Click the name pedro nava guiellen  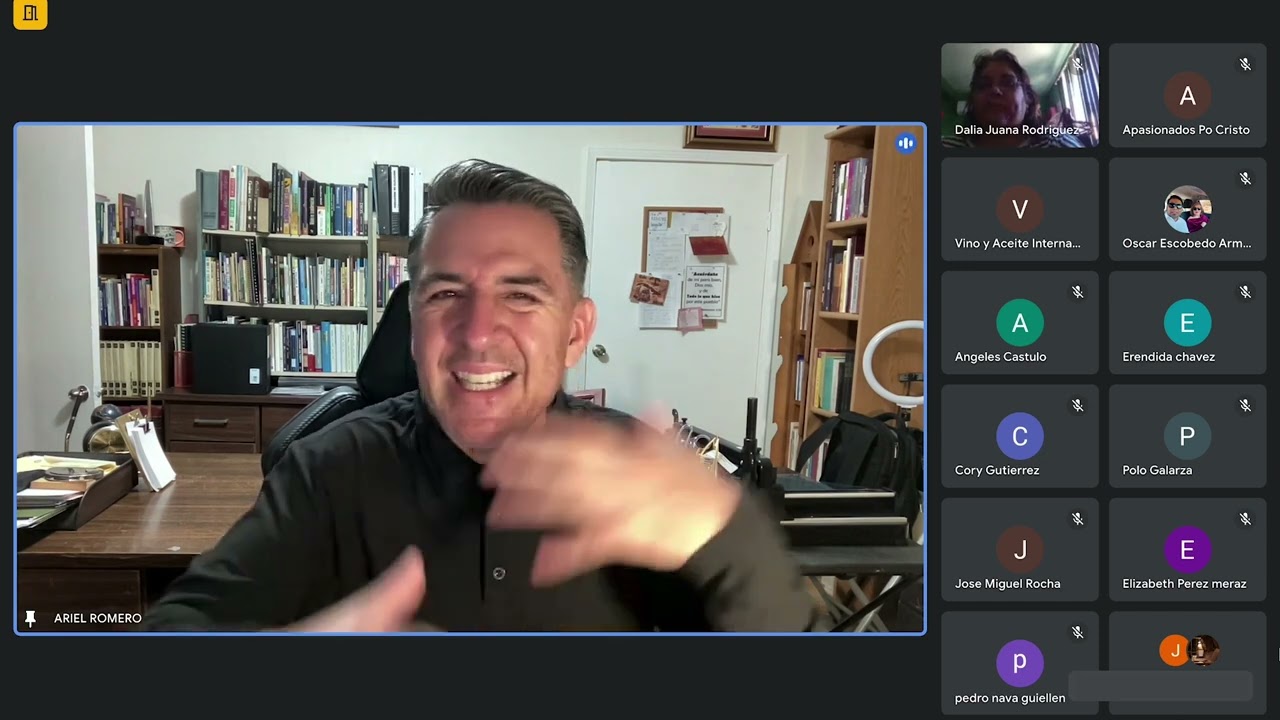[x=1010, y=698]
